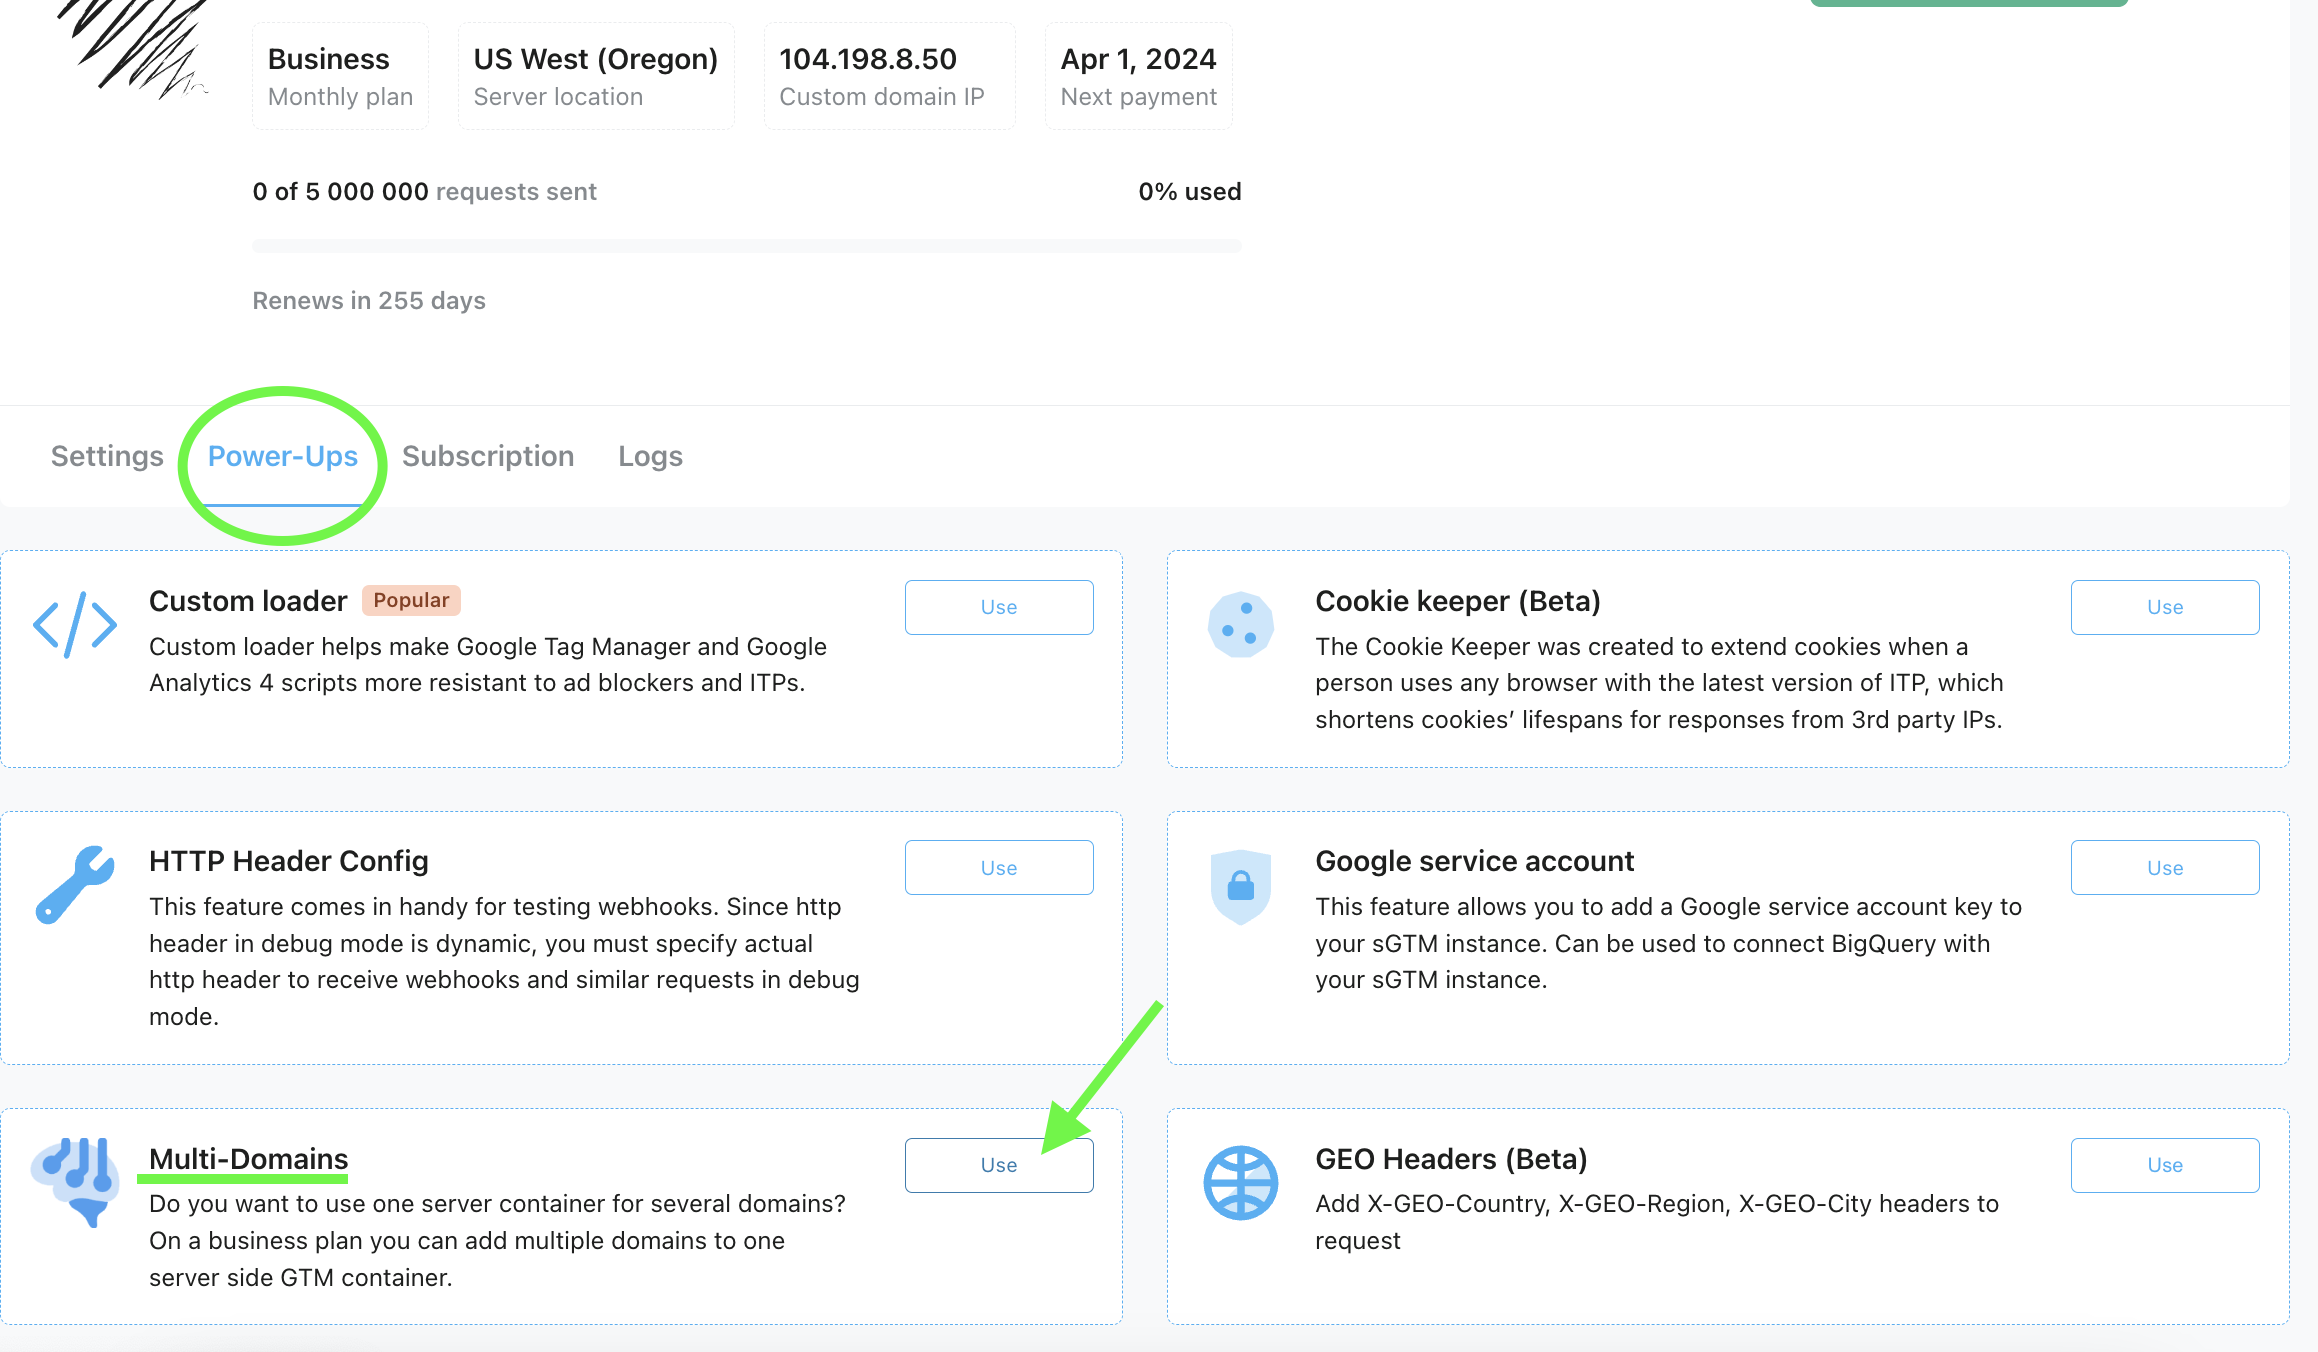Screen dimensions: 2318x1352
Task: Click the Multi-Domains icon
Action: click(75, 1182)
